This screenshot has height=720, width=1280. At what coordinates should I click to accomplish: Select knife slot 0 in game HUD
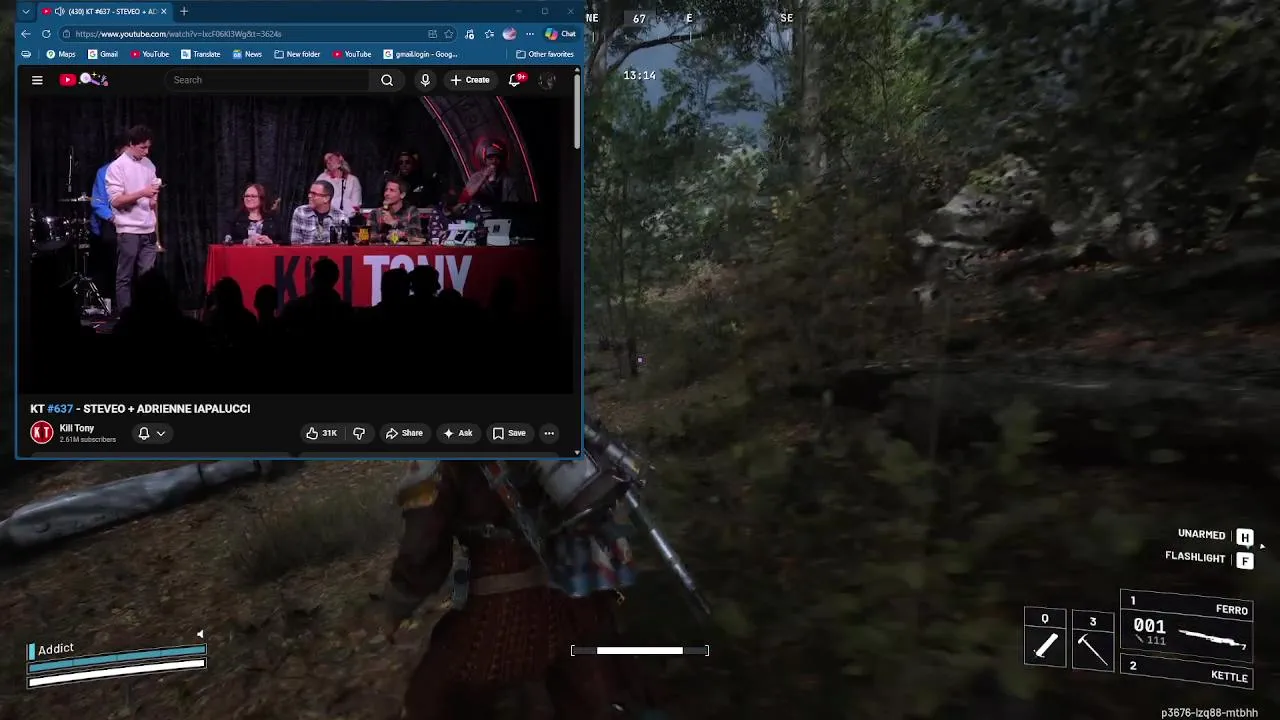click(x=1045, y=638)
